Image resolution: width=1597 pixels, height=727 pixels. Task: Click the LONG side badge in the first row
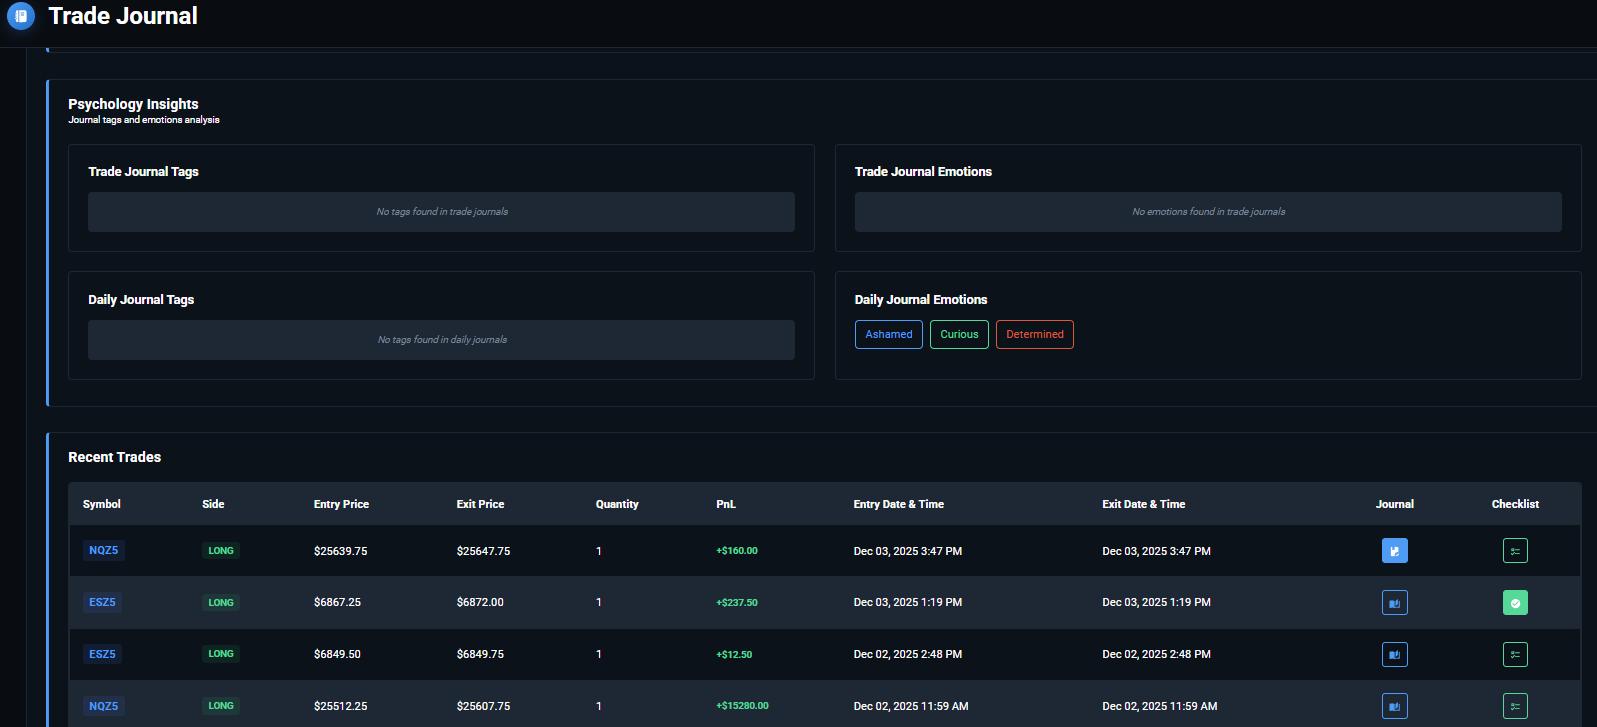coord(221,551)
